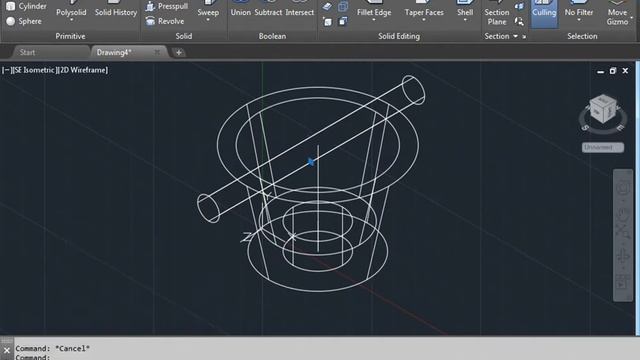Click bottom-left small icon in Solid Editing panel
Viewport: 640px width, 360px height.
click(327, 21)
